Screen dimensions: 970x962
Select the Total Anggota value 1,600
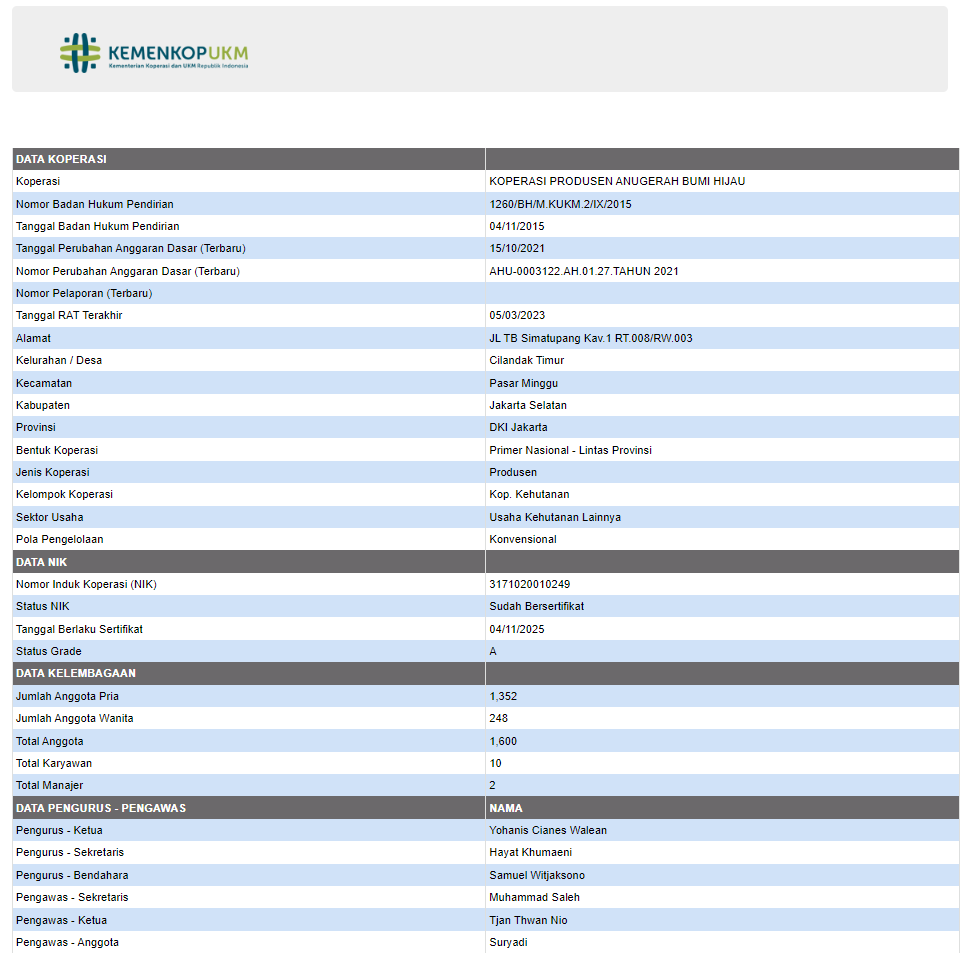tap(503, 741)
